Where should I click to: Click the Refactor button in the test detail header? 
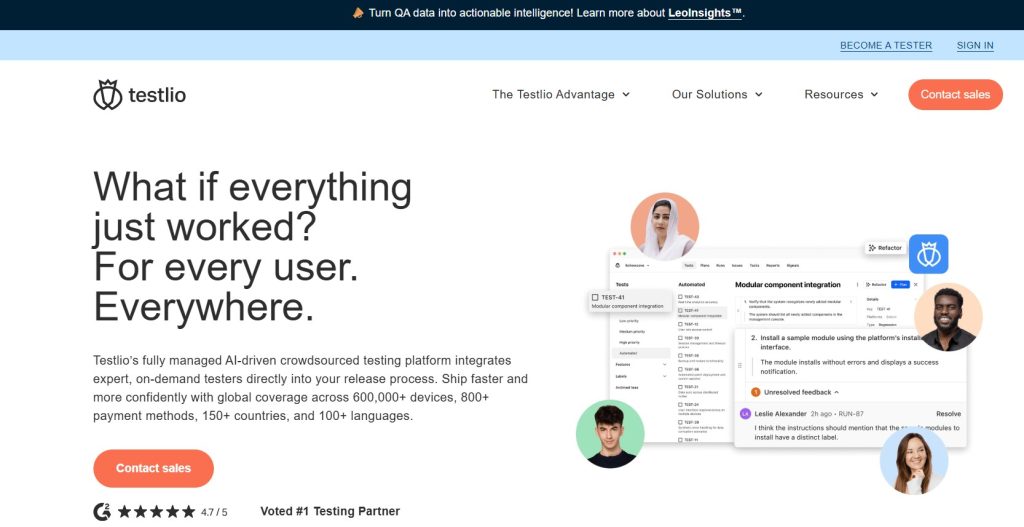876,285
